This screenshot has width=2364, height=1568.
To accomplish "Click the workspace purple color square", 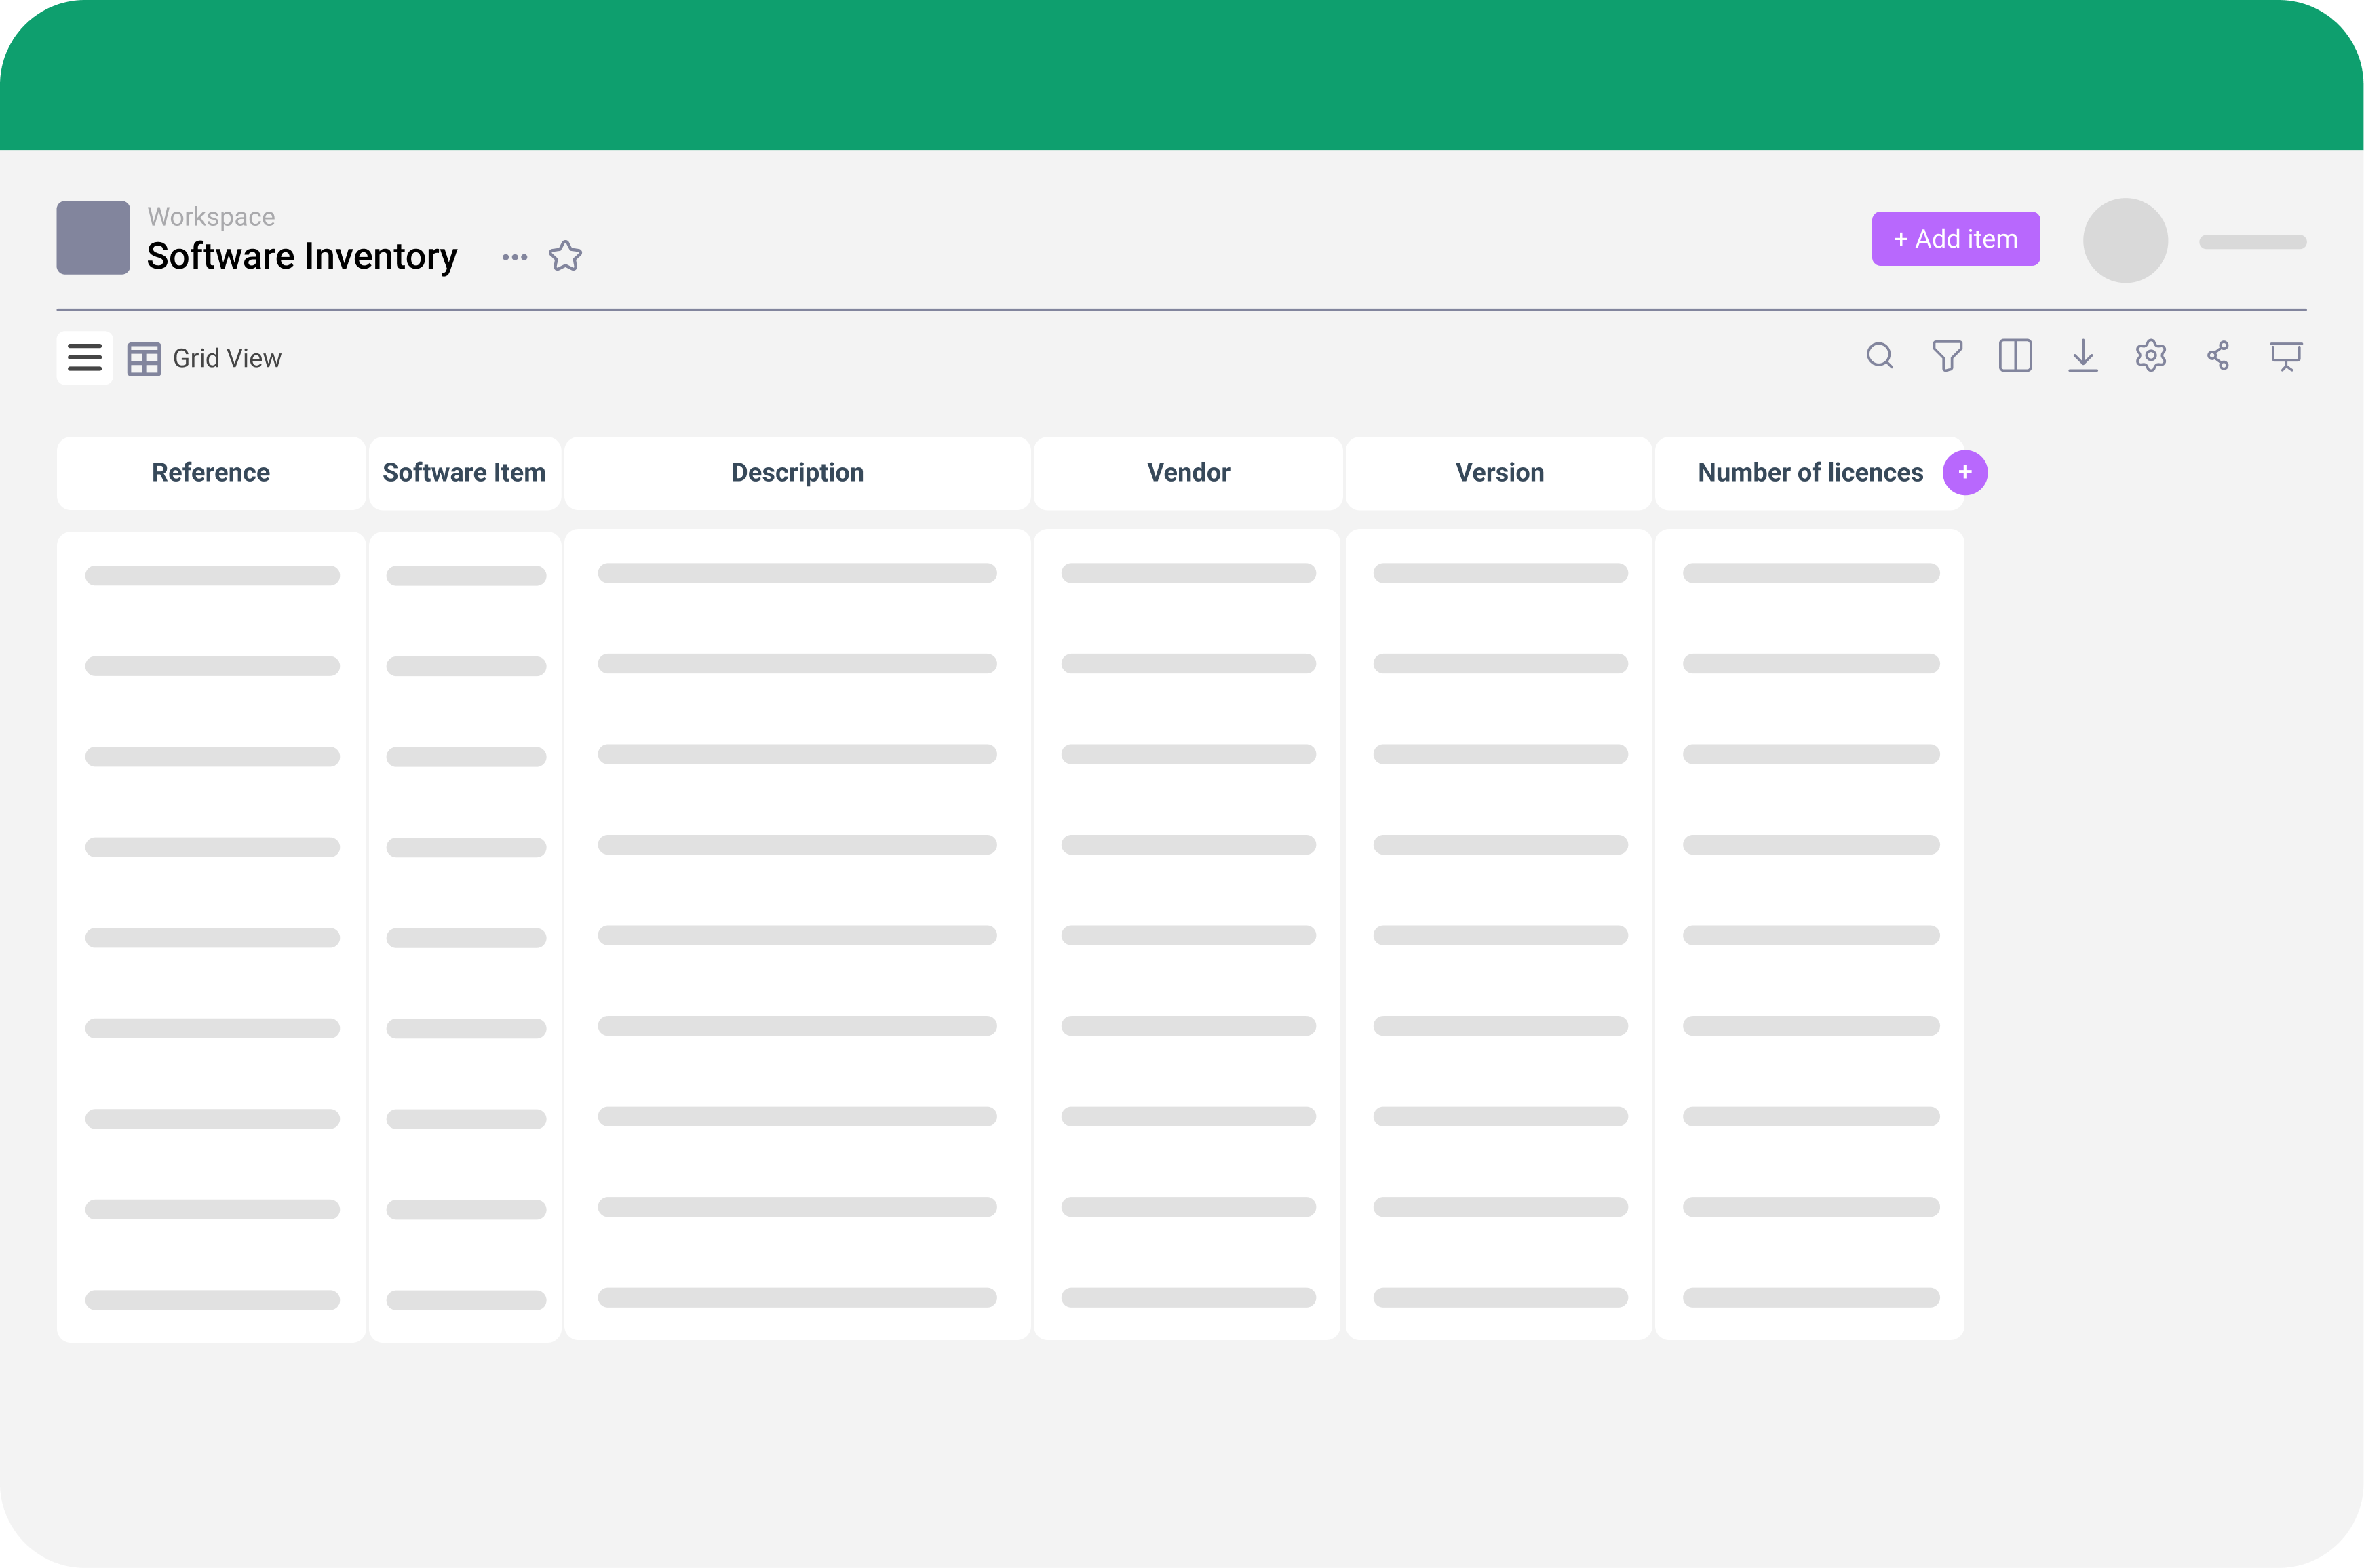I will (x=93, y=238).
